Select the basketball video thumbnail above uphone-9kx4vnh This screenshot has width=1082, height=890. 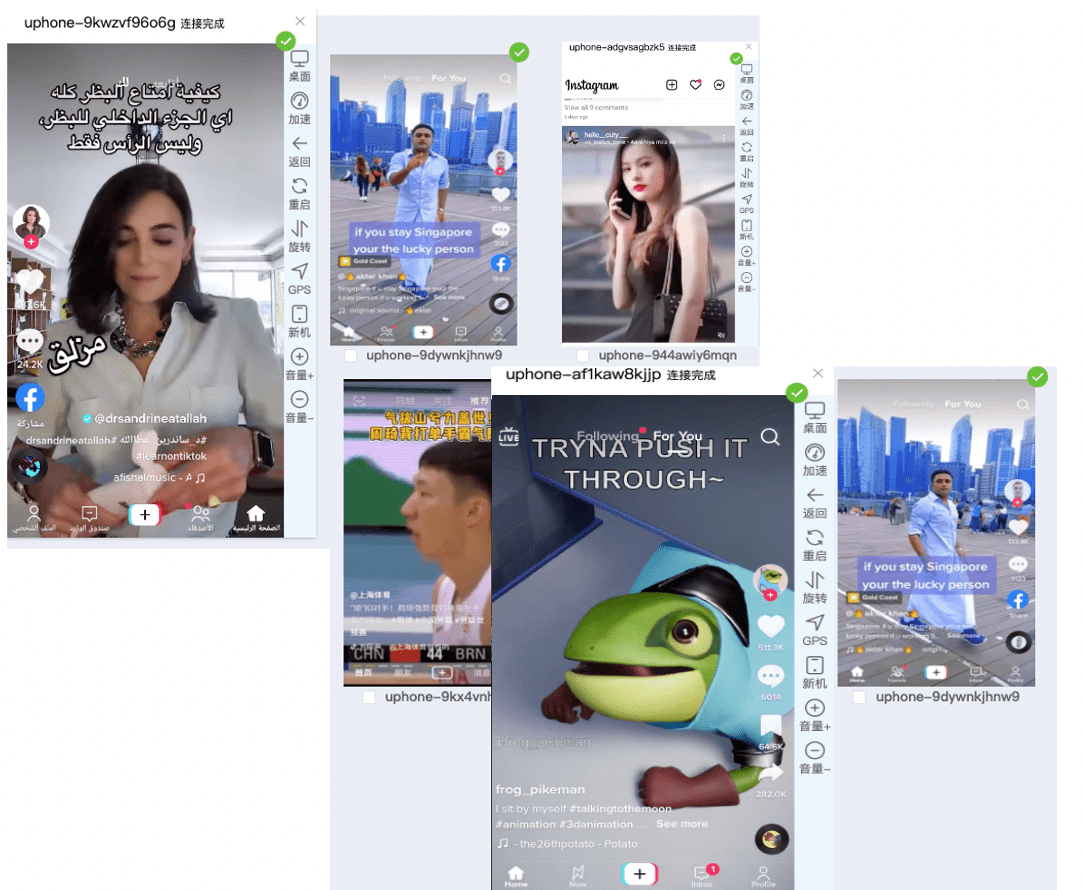[x=416, y=530]
